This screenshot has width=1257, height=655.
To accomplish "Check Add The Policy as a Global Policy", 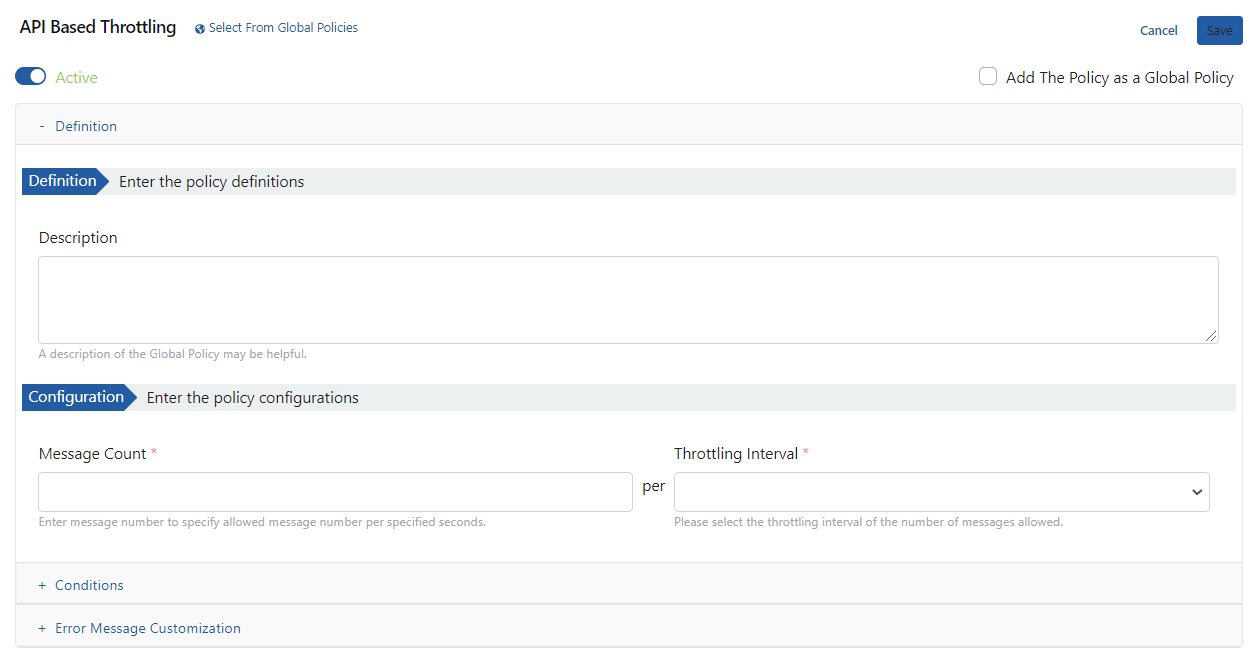I will (988, 77).
